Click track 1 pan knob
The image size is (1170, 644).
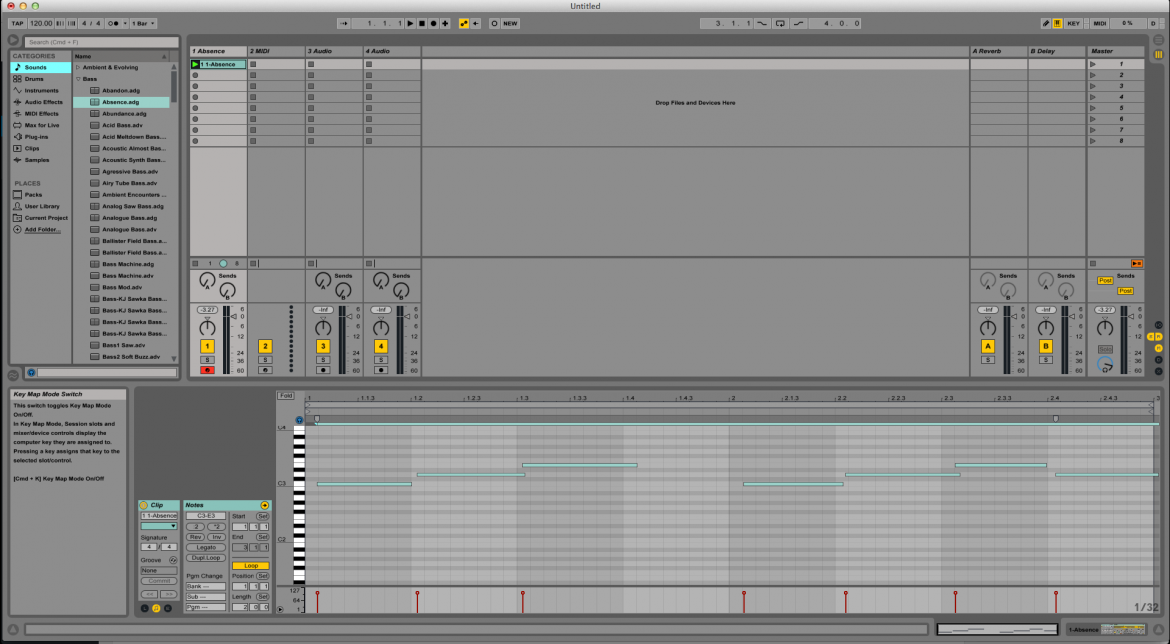pyautogui.click(x=207, y=328)
